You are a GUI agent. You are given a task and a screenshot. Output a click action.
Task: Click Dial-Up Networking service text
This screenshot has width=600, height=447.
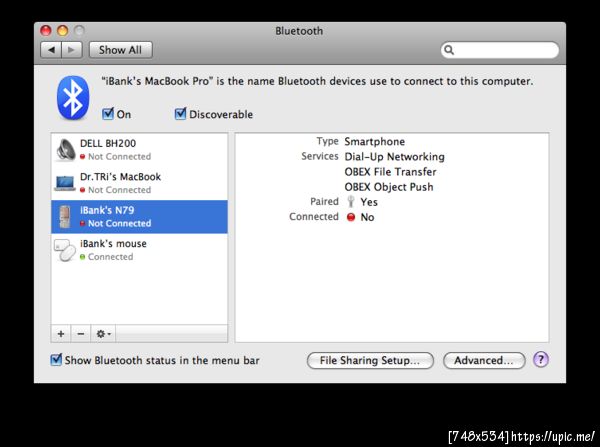(x=395, y=157)
